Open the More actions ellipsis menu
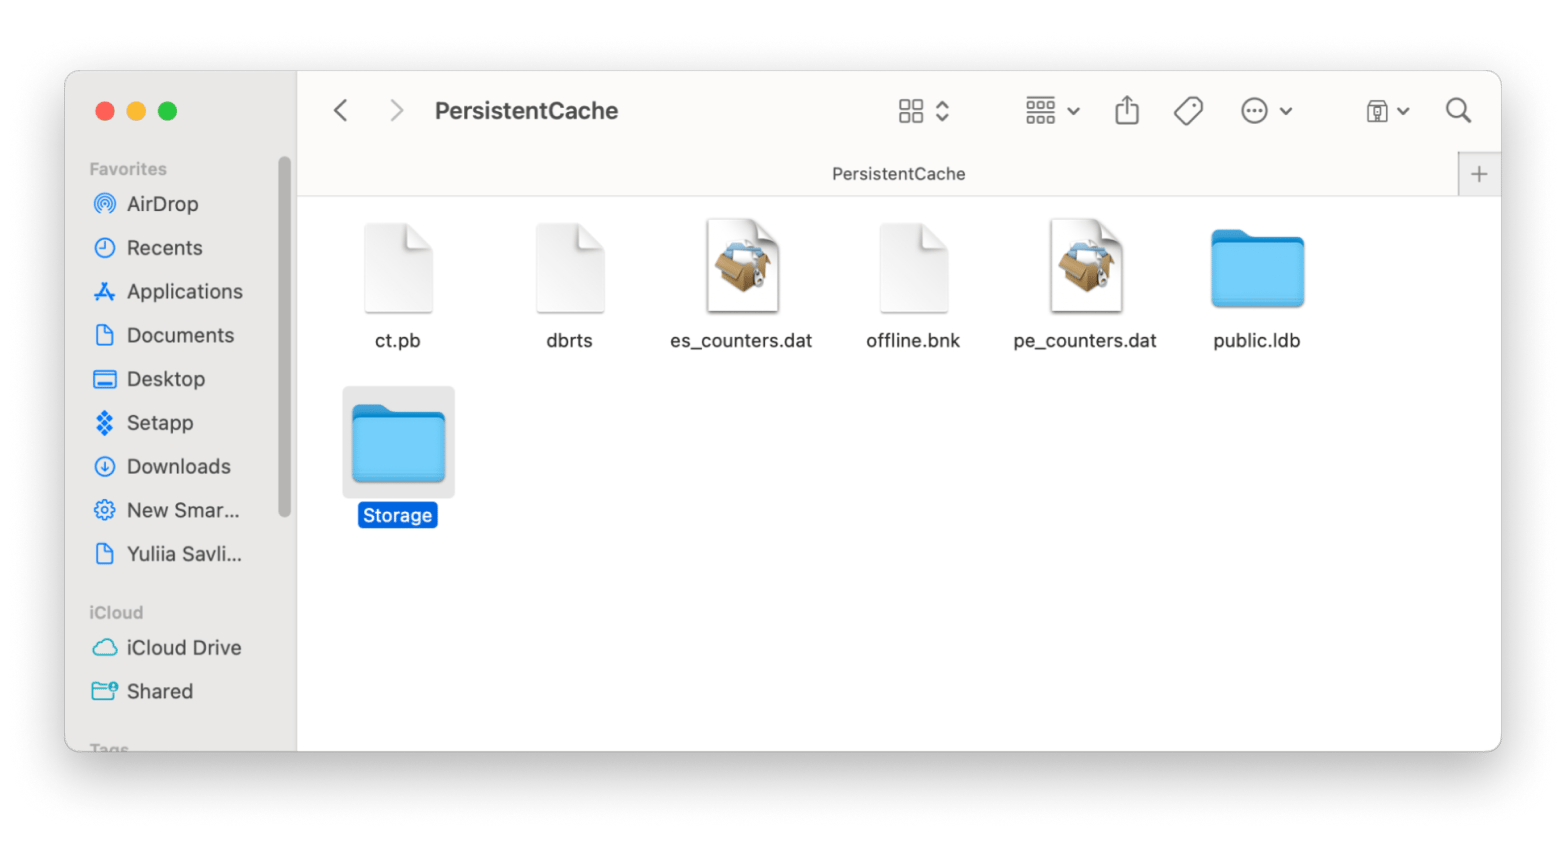The width and height of the screenshot is (1560, 846). point(1266,111)
